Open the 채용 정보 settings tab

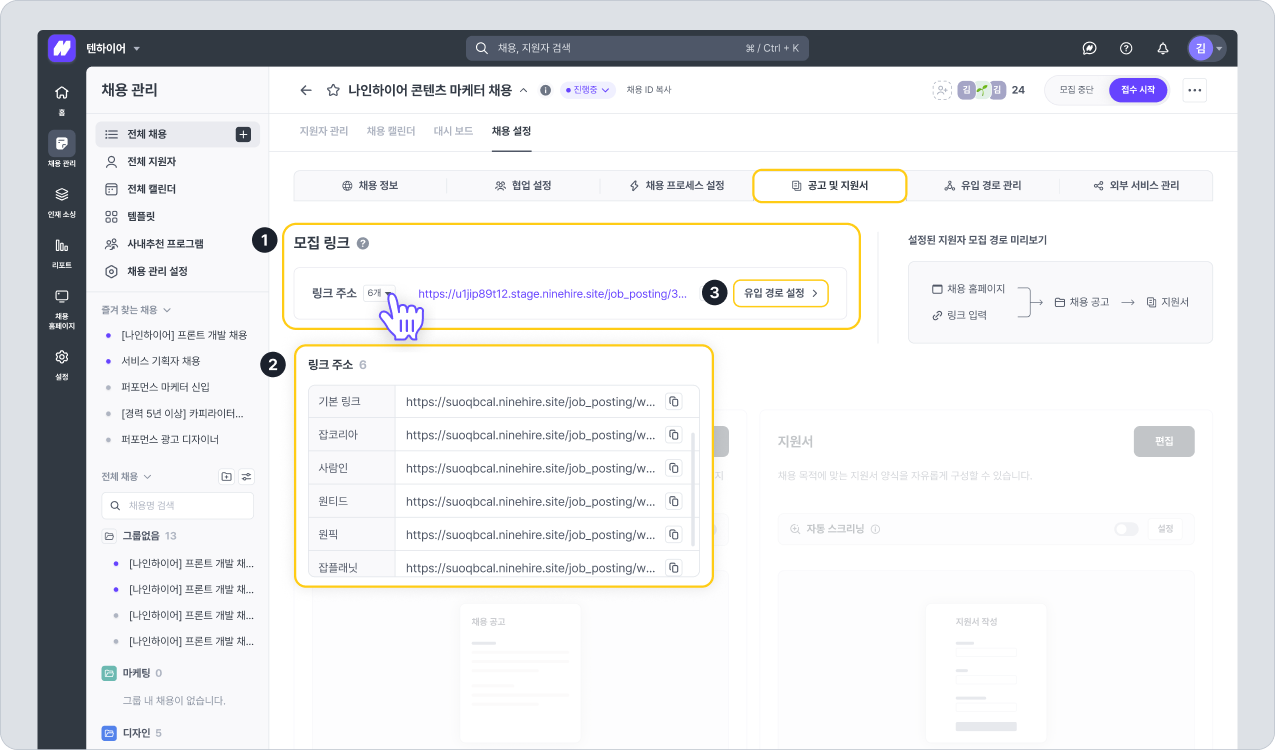click(370, 186)
